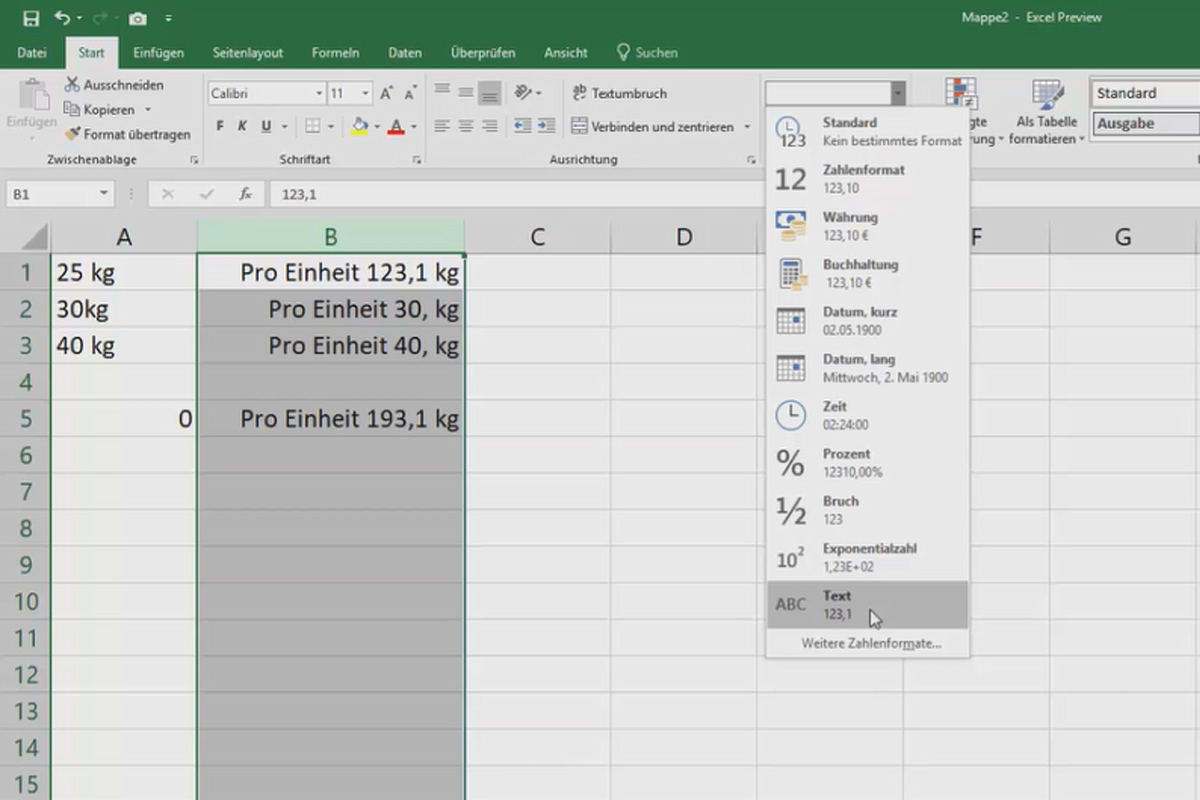Image resolution: width=1200 pixels, height=800 pixels.
Task: Click the Save icon in quick access toolbar
Action: tap(30, 17)
